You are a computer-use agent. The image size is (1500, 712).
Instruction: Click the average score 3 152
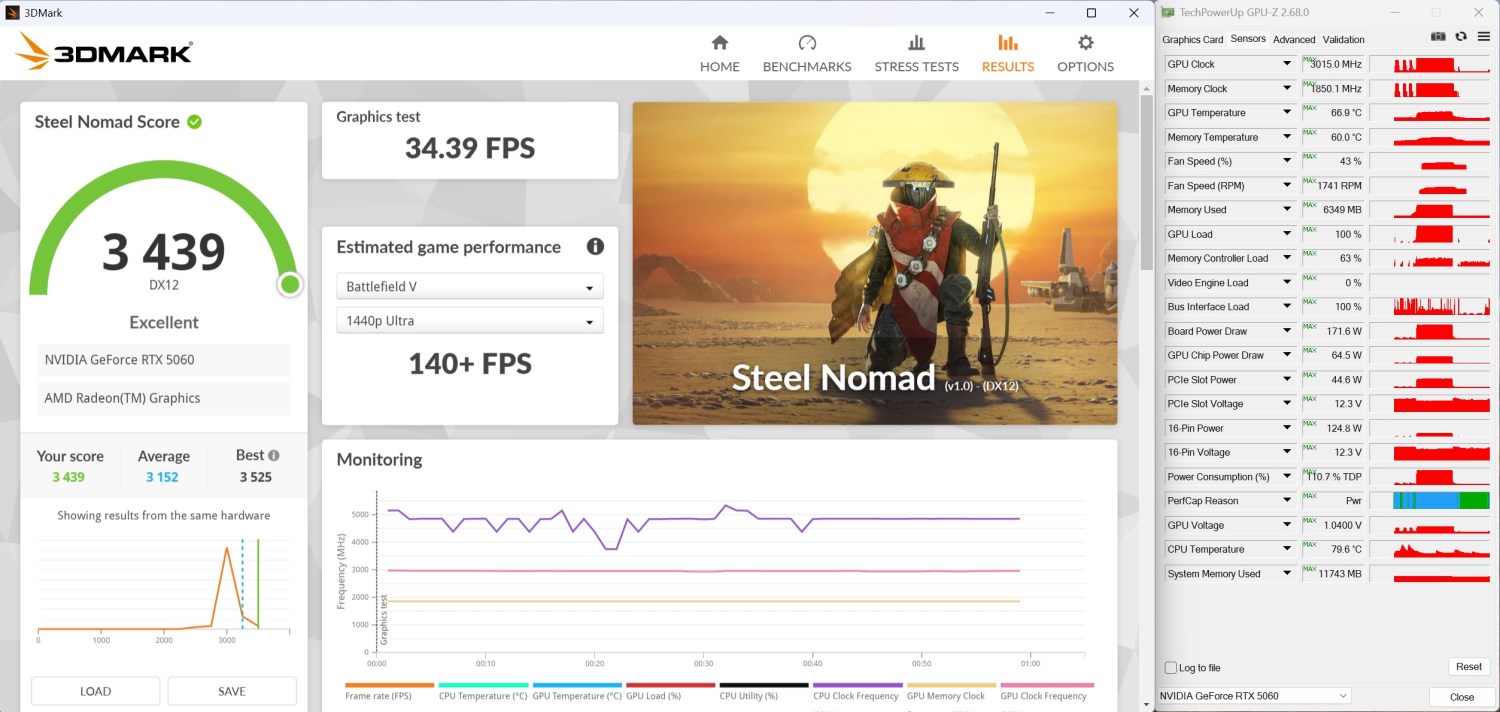click(x=162, y=477)
